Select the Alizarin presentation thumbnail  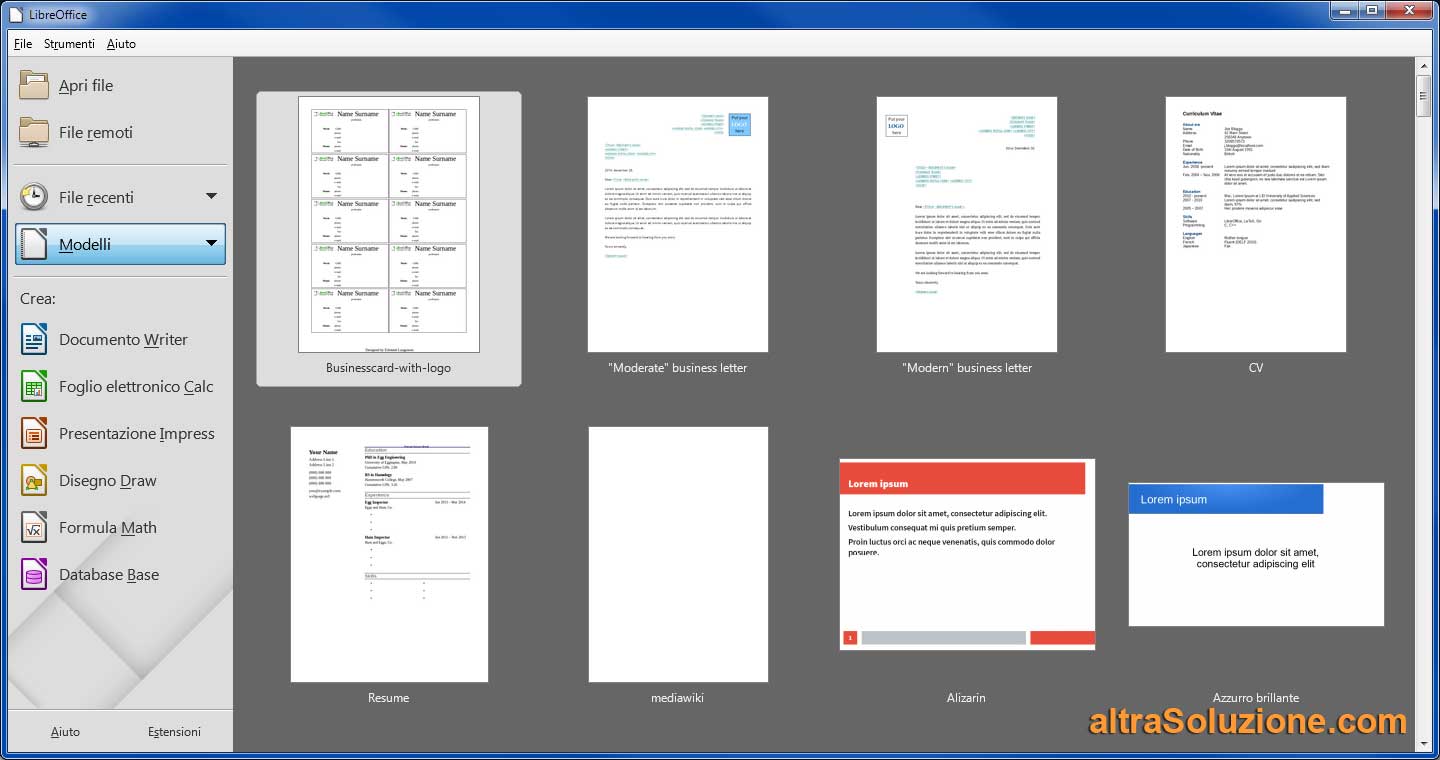click(x=967, y=554)
